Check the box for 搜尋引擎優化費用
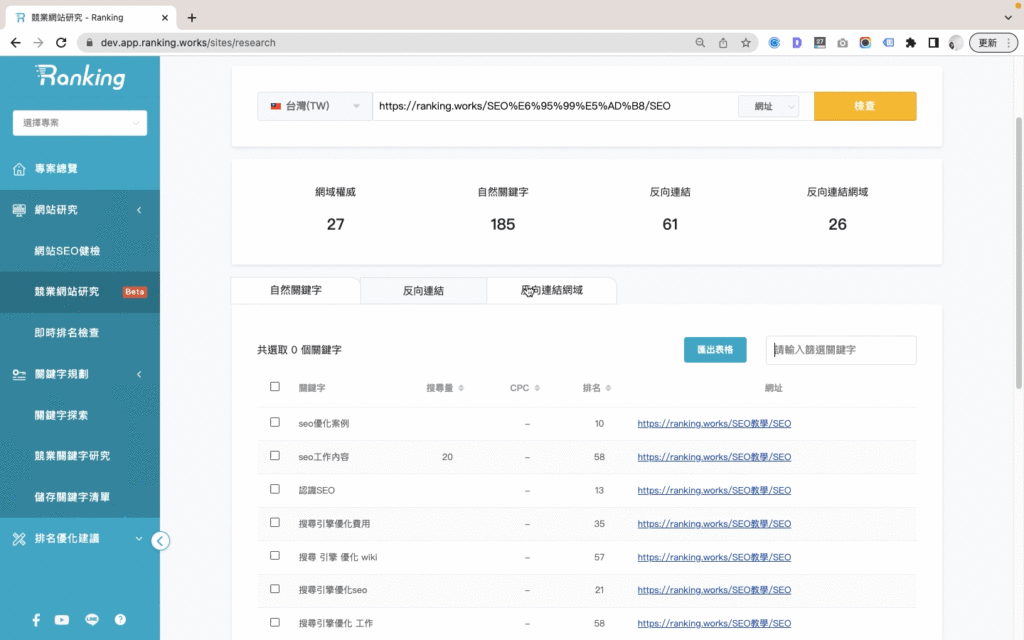Image resolution: width=1024 pixels, height=640 pixels. pyautogui.click(x=275, y=522)
